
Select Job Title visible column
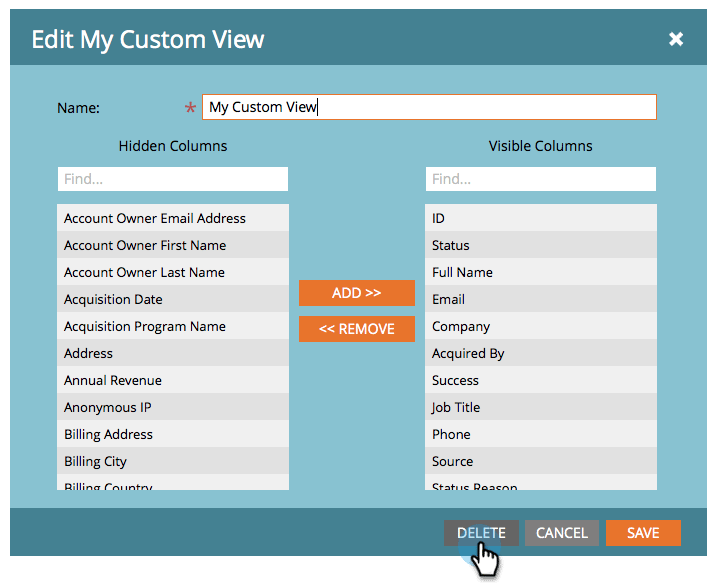[x=541, y=406]
